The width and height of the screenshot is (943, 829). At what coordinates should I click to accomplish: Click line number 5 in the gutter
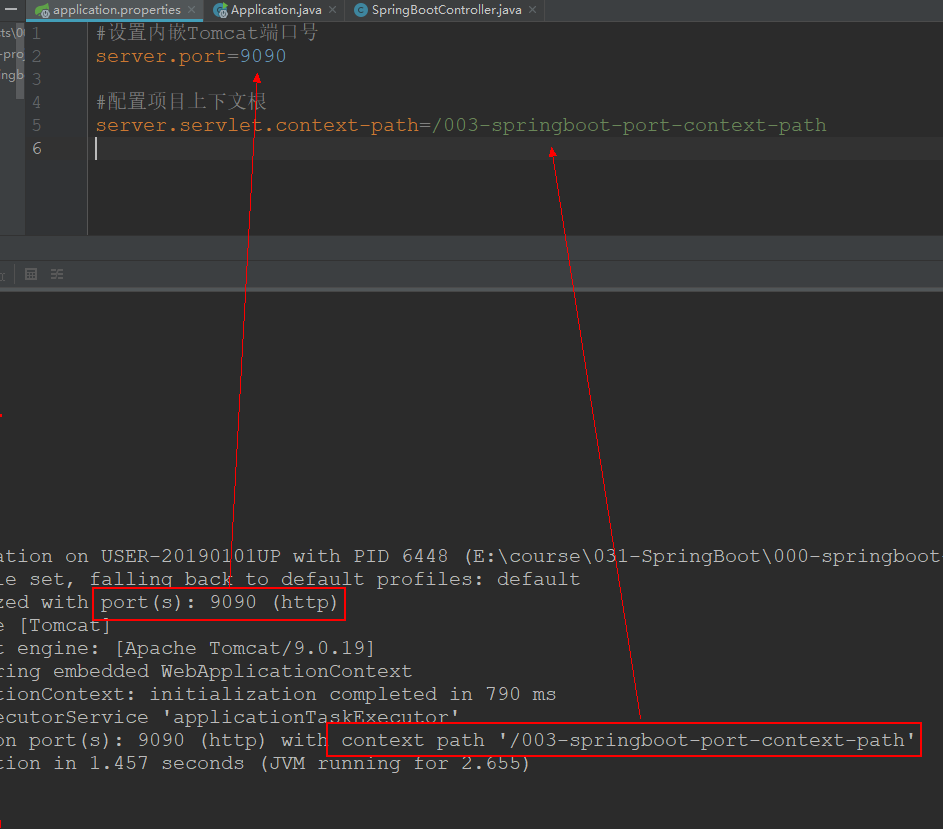(36, 125)
